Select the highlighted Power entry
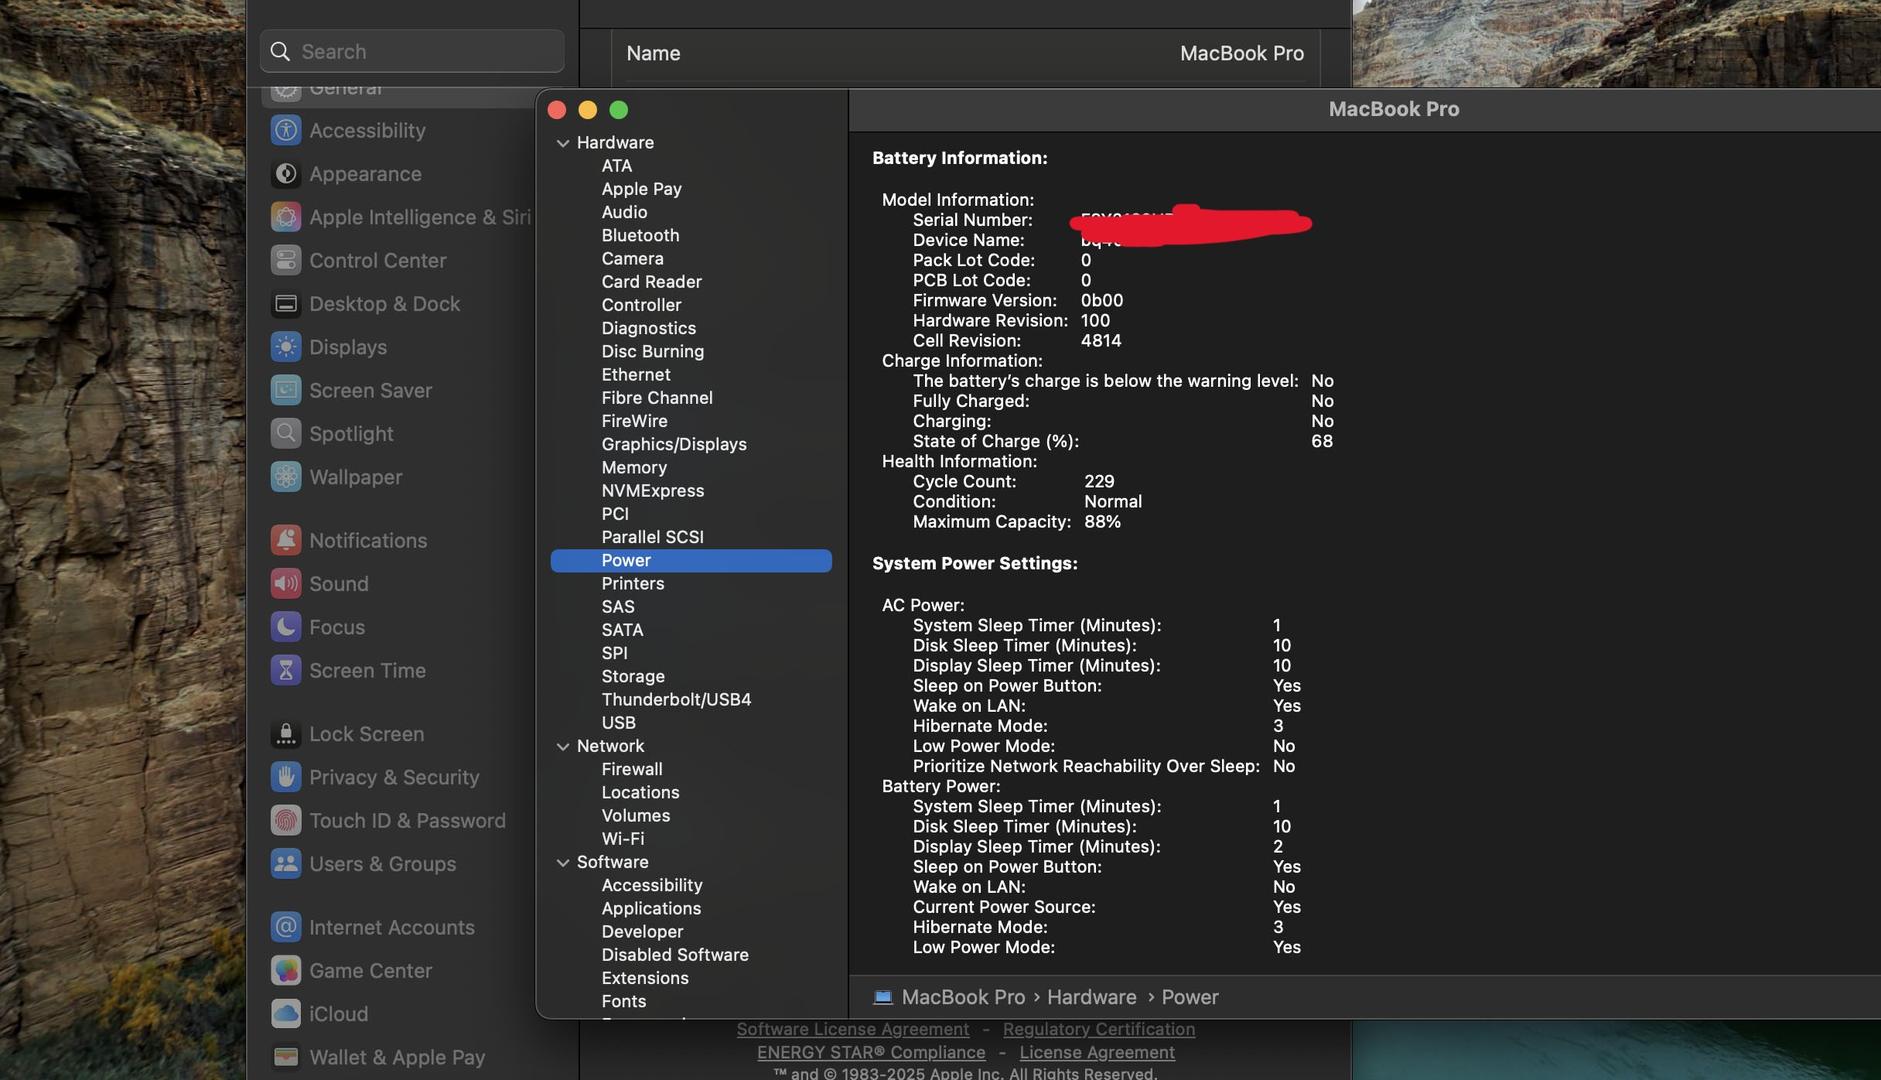Viewport: 1881px width, 1080px height. pos(691,561)
